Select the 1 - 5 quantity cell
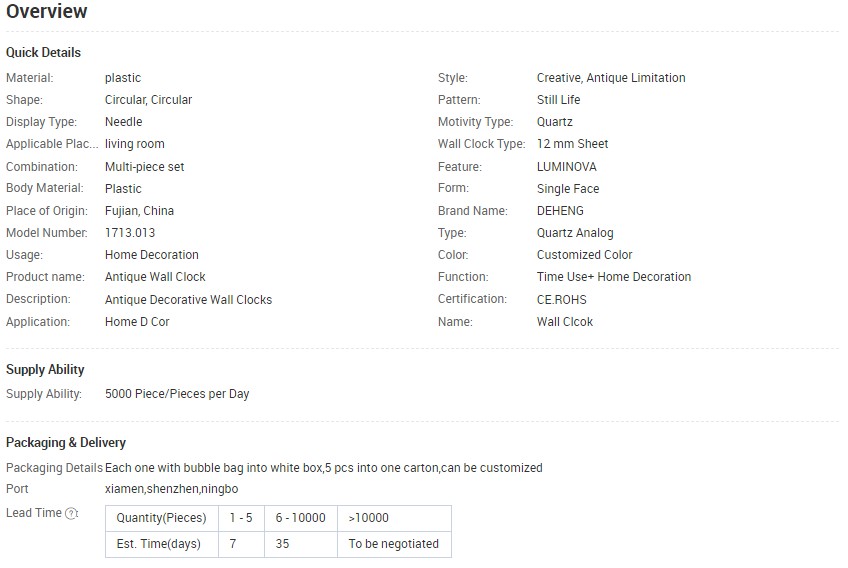 tap(241, 518)
